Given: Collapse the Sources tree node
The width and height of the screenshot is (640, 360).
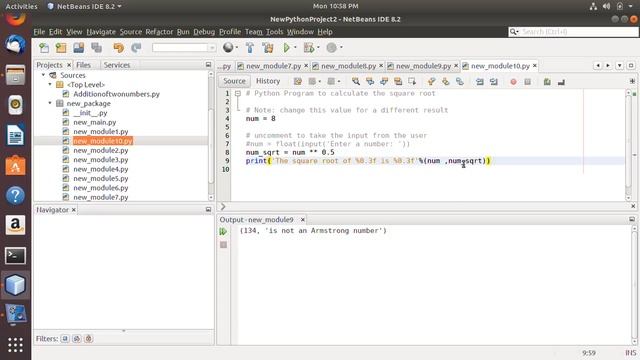Looking at the screenshot, I should pos(43,75).
